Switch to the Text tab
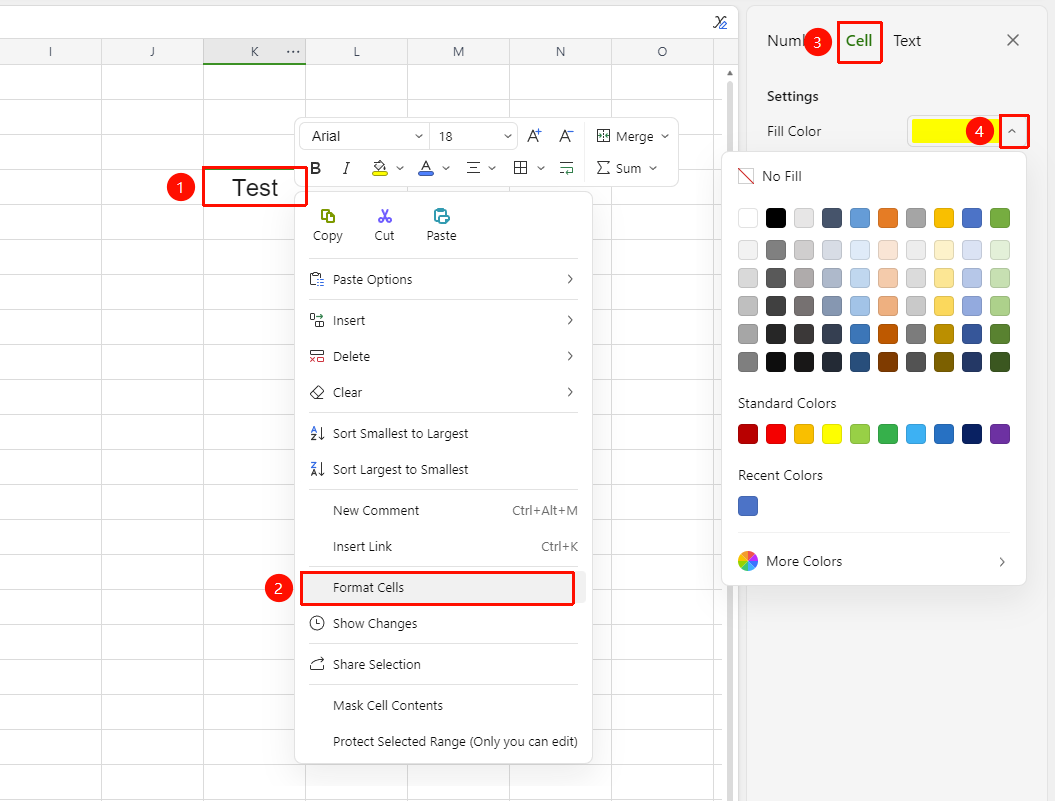This screenshot has height=801, width=1055. pyautogui.click(x=907, y=41)
